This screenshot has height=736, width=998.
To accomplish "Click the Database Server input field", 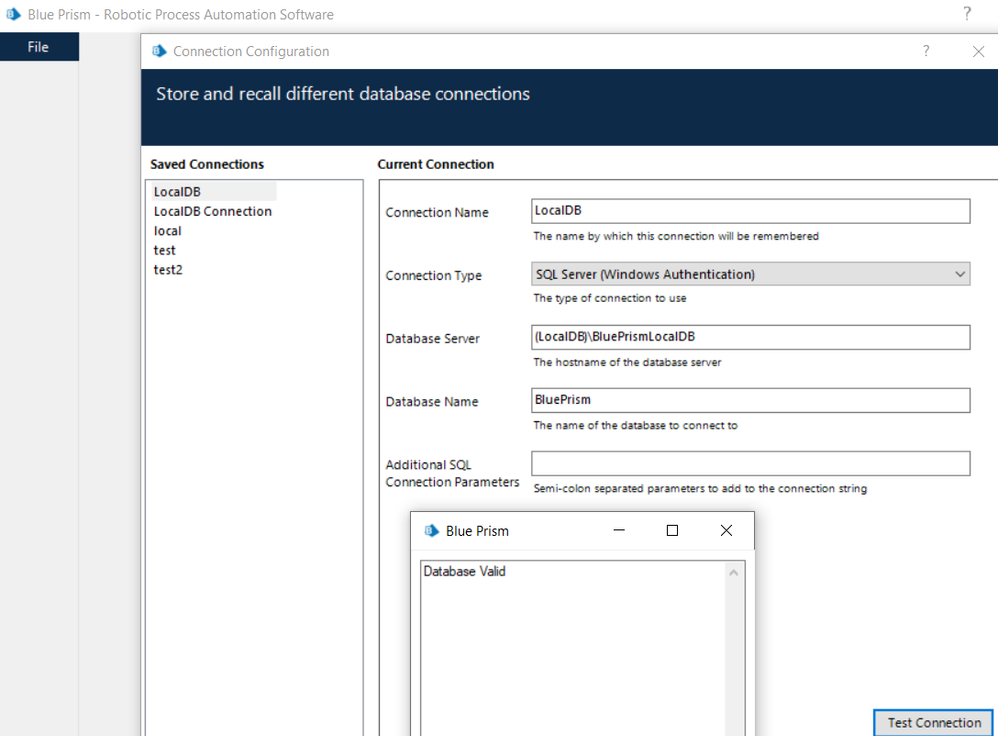I will [750, 337].
